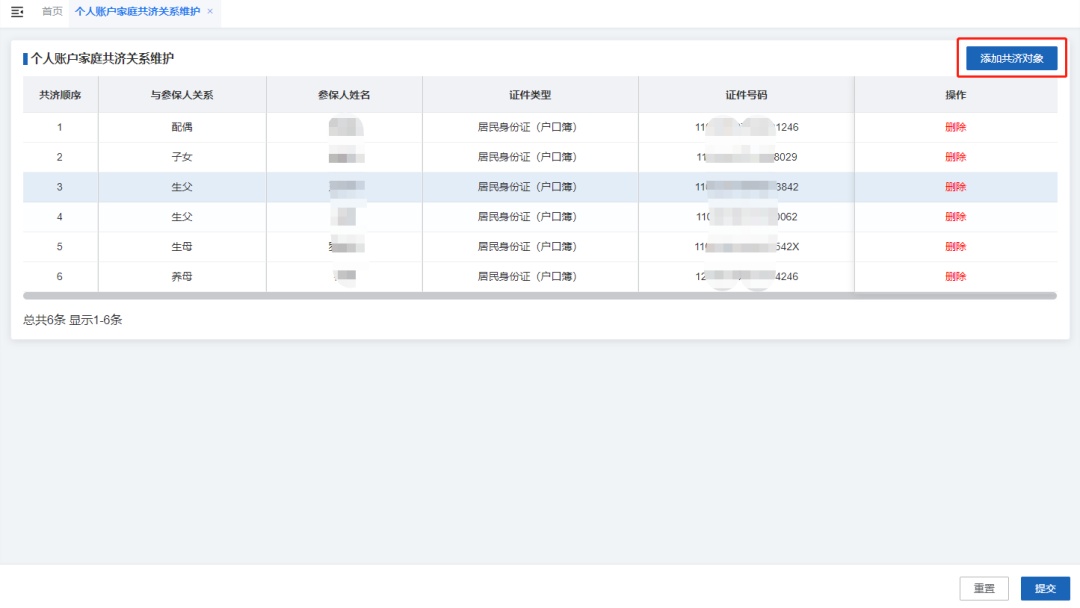Delete the 生母 row entry

pyautogui.click(x=955, y=247)
